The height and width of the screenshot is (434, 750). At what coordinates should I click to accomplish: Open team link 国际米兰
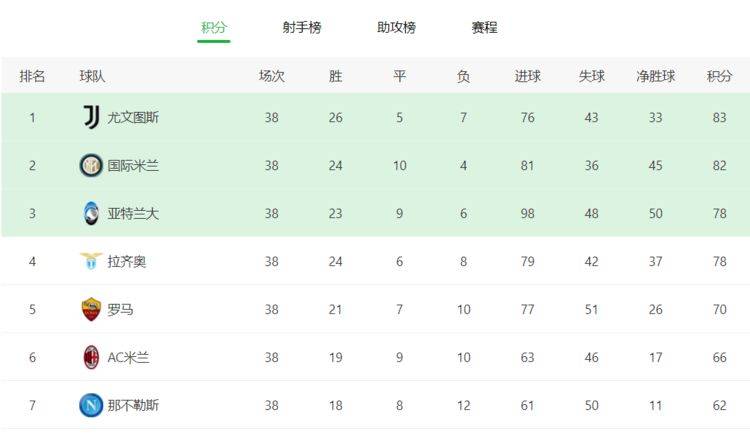pos(133,166)
